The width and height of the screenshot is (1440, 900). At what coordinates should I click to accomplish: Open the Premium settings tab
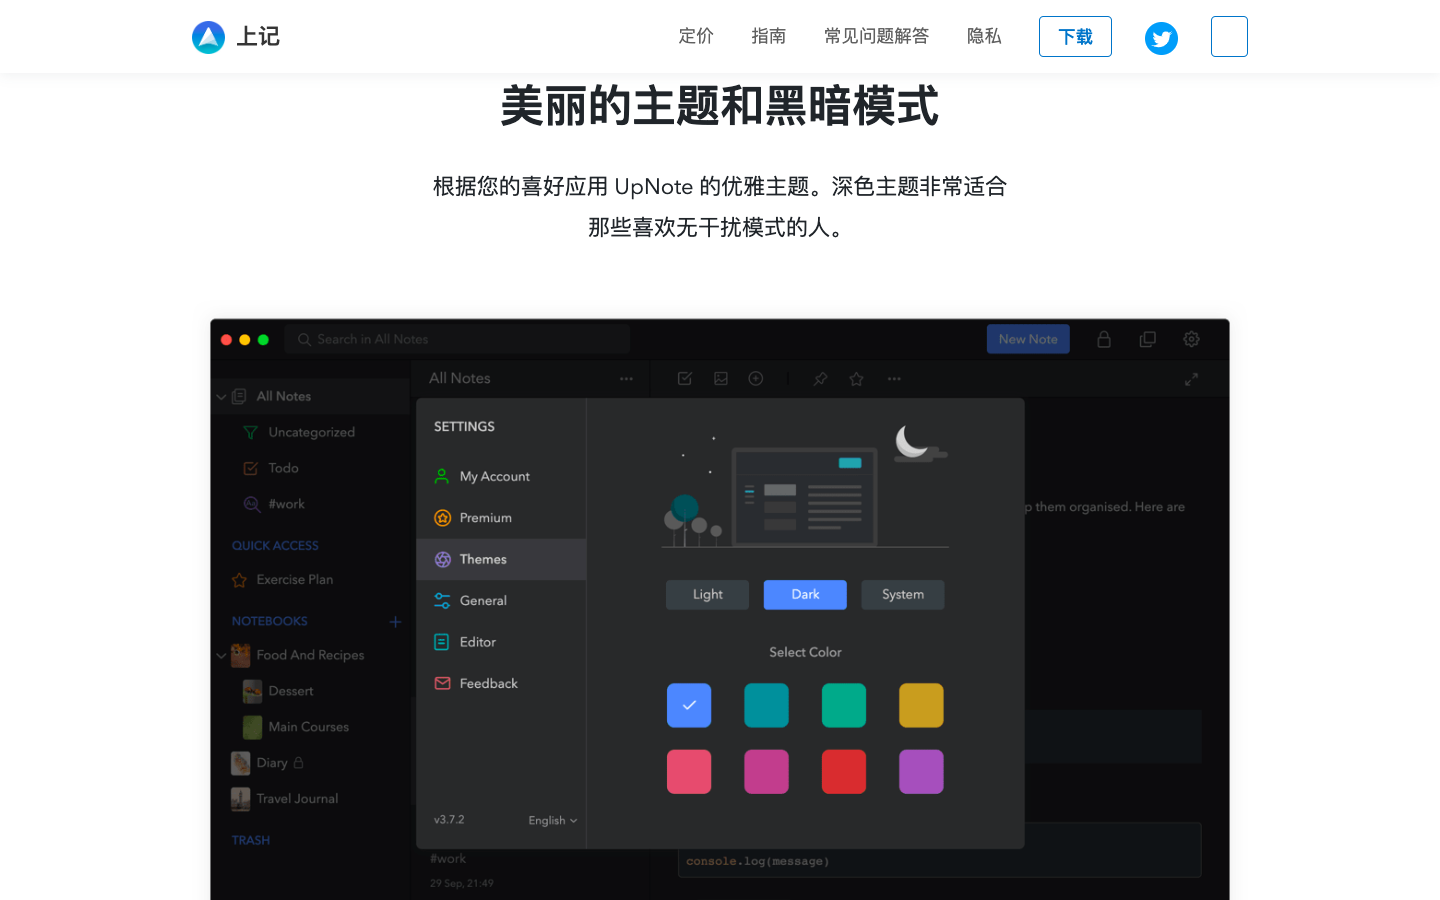pyautogui.click(x=501, y=518)
